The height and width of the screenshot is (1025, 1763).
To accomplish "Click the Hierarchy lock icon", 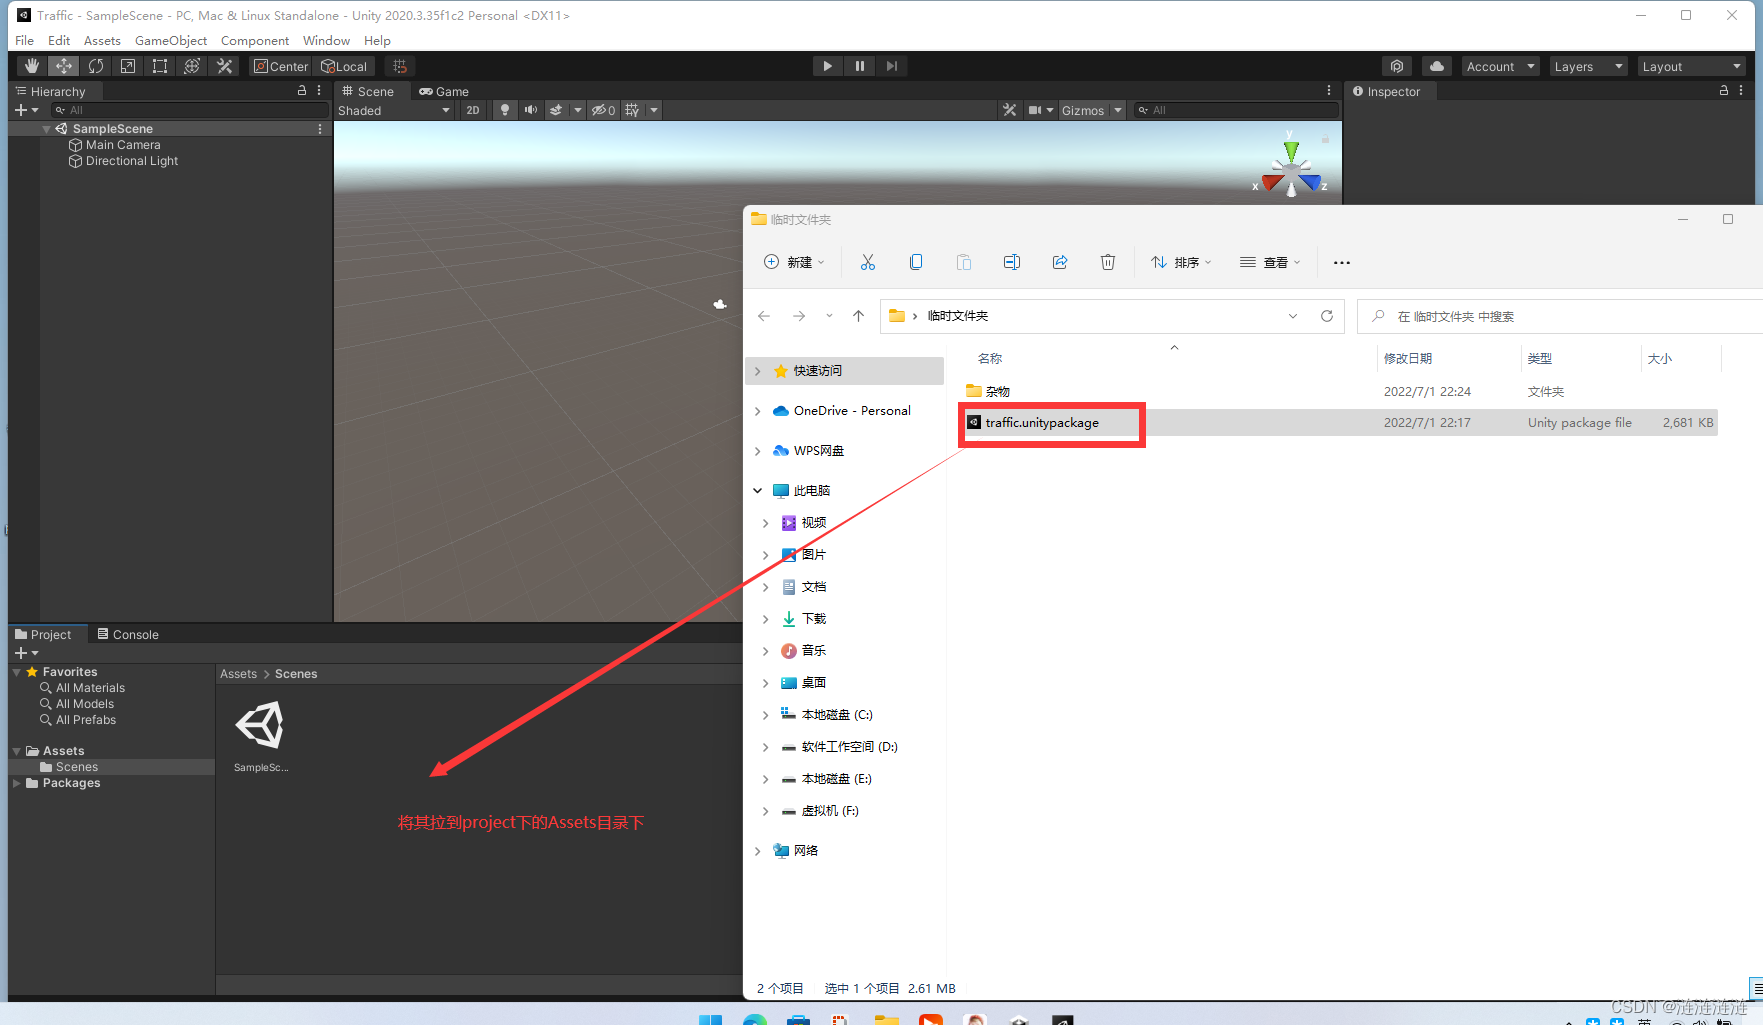I will [x=302, y=90].
